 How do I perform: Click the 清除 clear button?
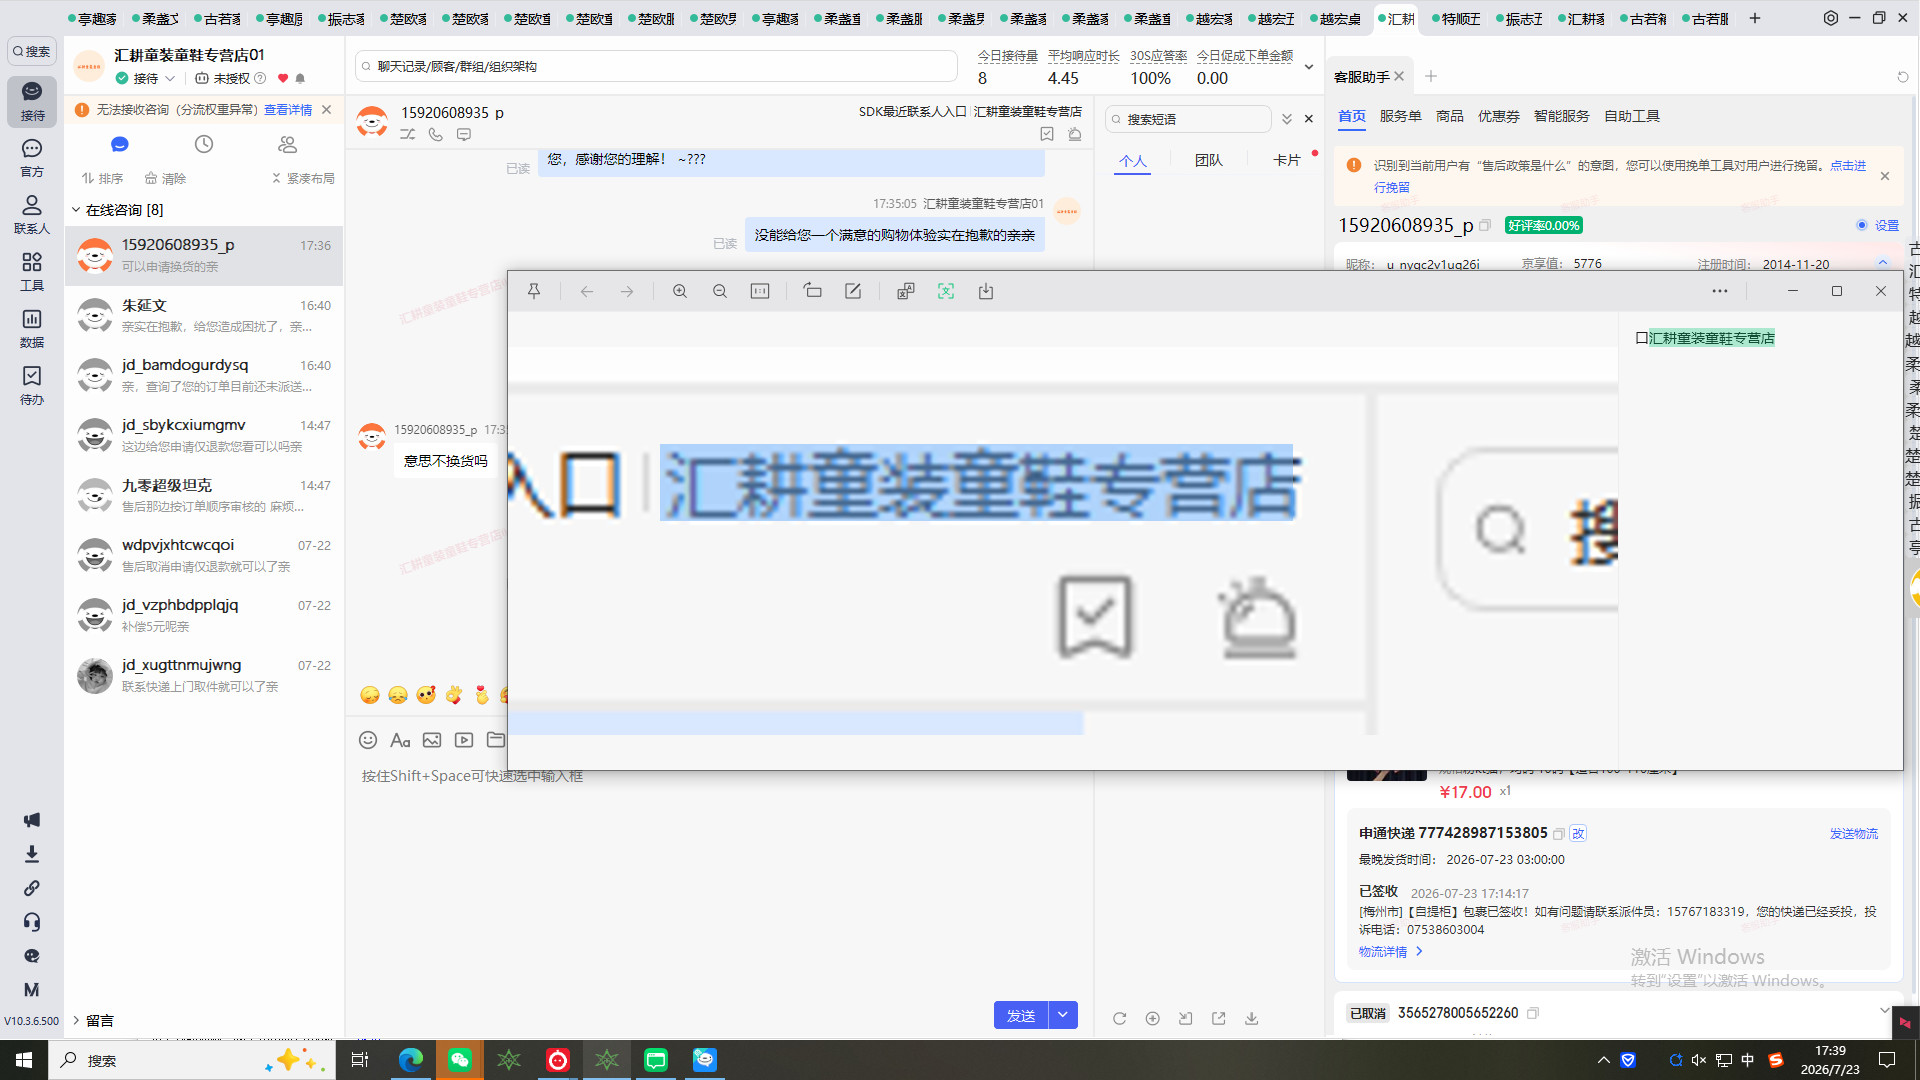coord(165,179)
